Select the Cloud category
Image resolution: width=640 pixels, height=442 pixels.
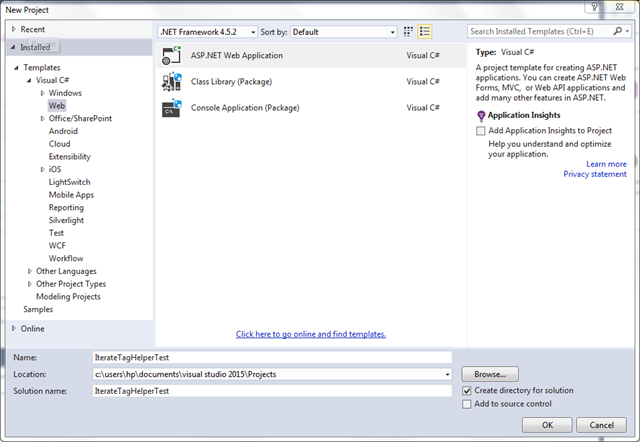pos(60,144)
